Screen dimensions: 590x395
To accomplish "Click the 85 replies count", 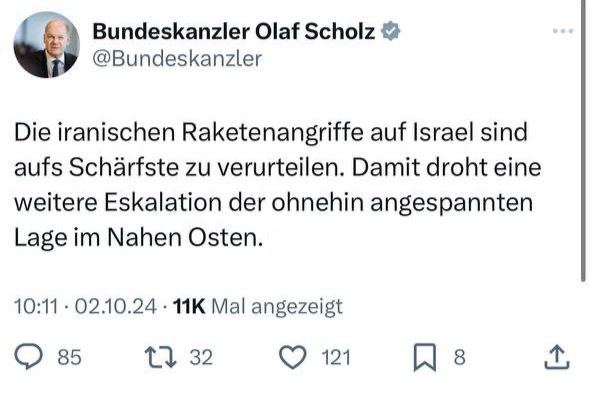I will click(70, 357).
